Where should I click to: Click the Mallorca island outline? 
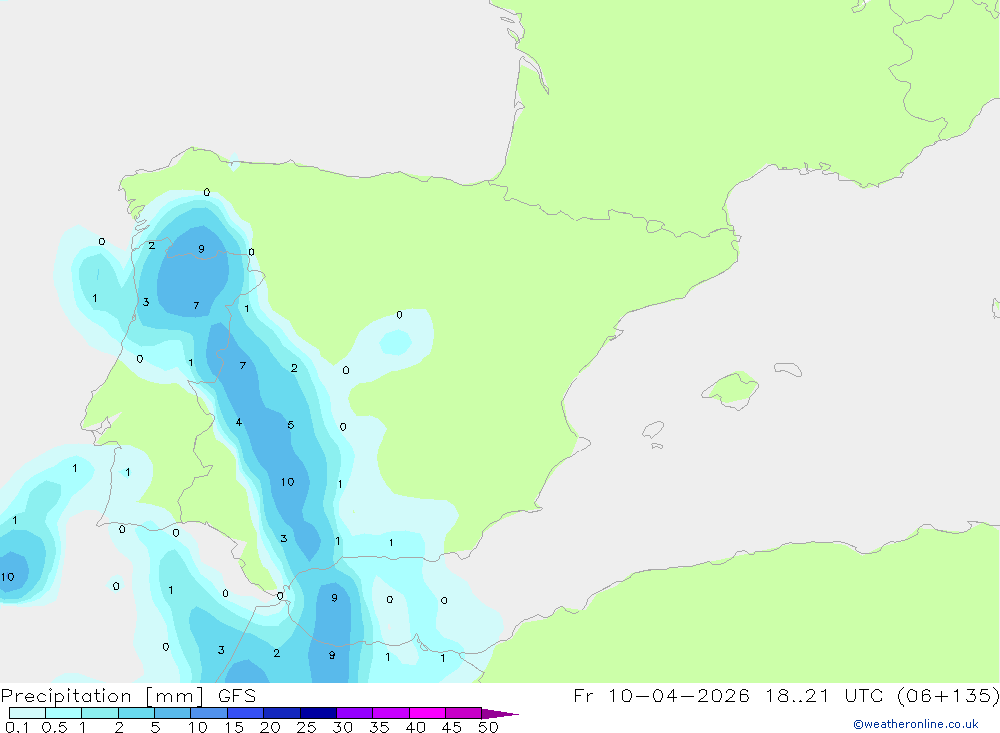(x=731, y=389)
